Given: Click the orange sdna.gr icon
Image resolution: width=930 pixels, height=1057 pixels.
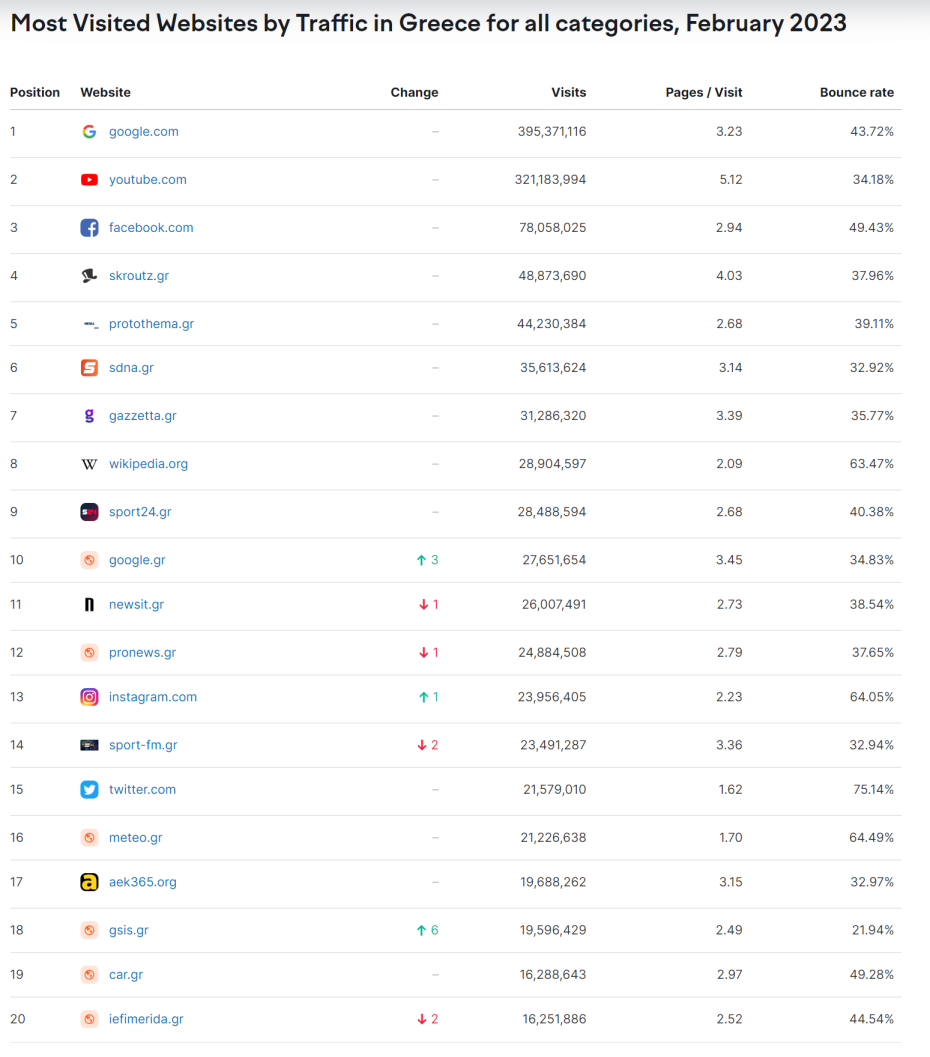Looking at the screenshot, I should click(x=89, y=368).
